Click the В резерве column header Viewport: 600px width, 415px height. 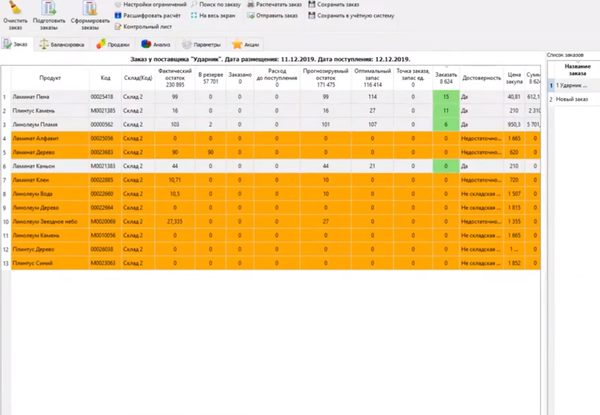(x=210, y=78)
